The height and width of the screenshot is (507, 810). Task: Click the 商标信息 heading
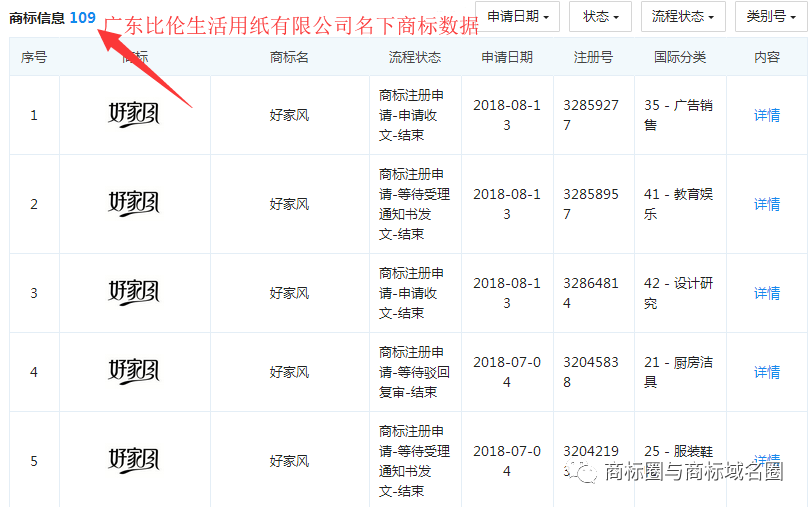[37, 18]
